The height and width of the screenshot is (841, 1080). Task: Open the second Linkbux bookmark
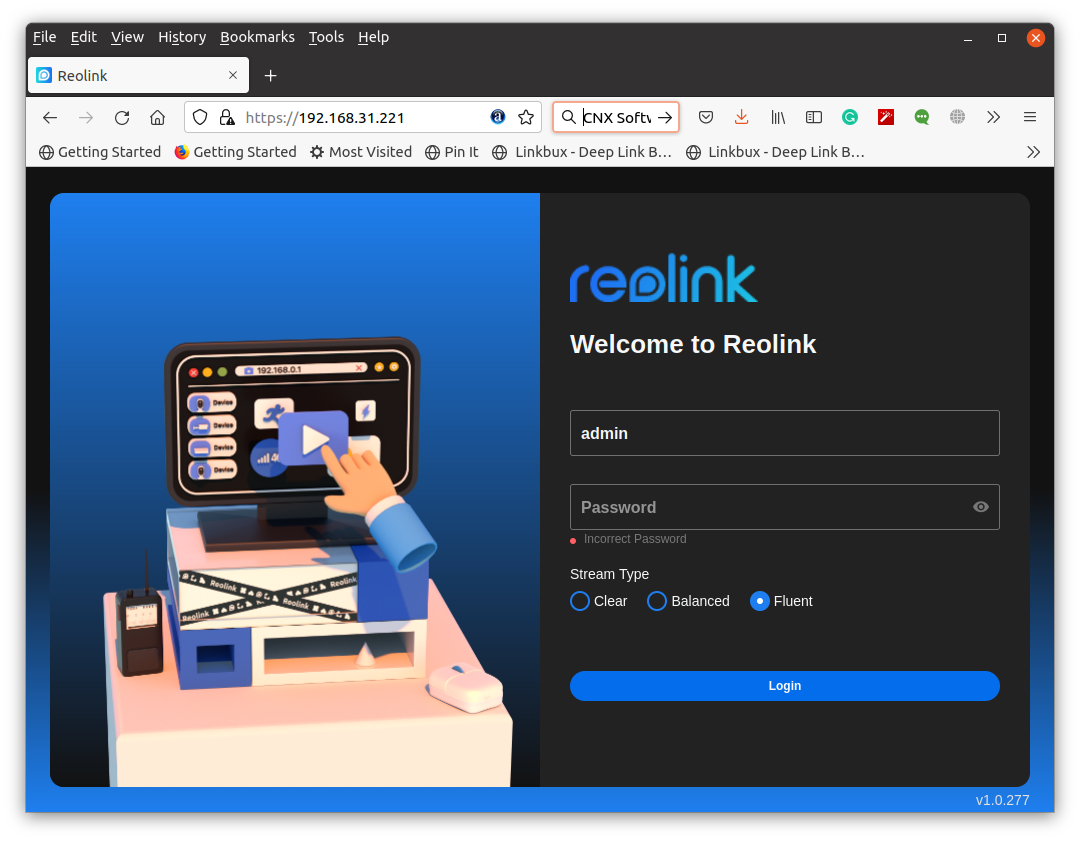776,152
